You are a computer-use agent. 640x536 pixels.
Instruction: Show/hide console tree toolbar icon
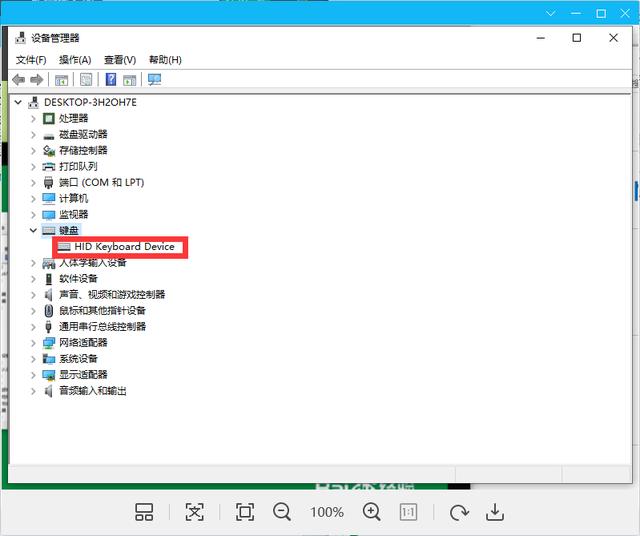(62, 80)
